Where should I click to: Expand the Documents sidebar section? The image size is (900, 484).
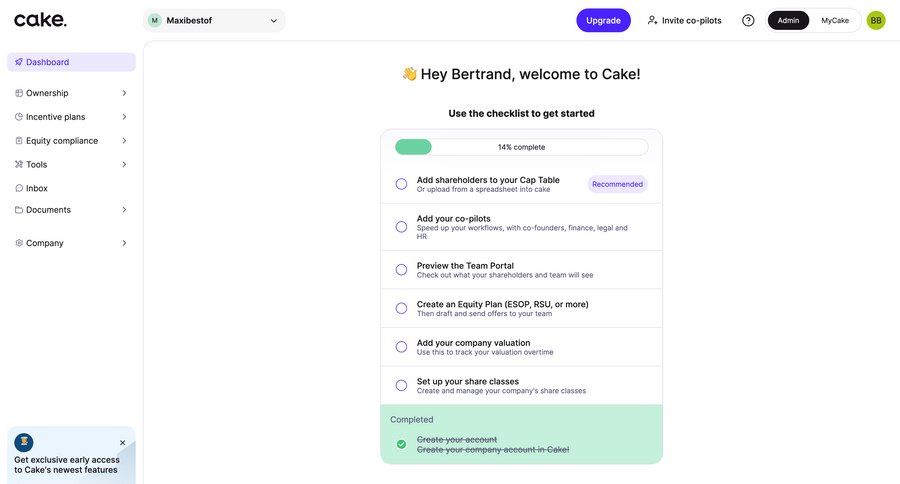click(x=124, y=210)
